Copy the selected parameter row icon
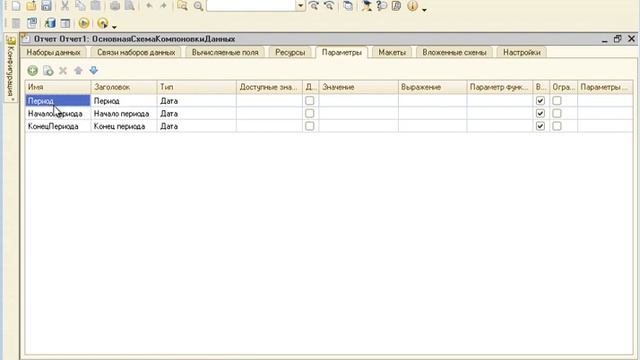Screen dimensions: 640x360 [x=48, y=71]
